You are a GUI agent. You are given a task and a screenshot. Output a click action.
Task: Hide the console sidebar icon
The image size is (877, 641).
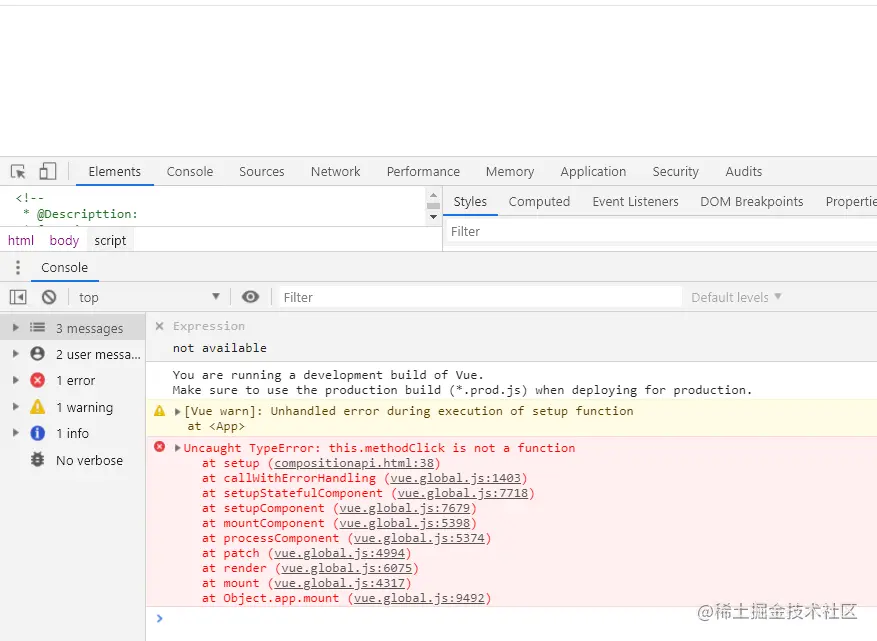tap(18, 297)
